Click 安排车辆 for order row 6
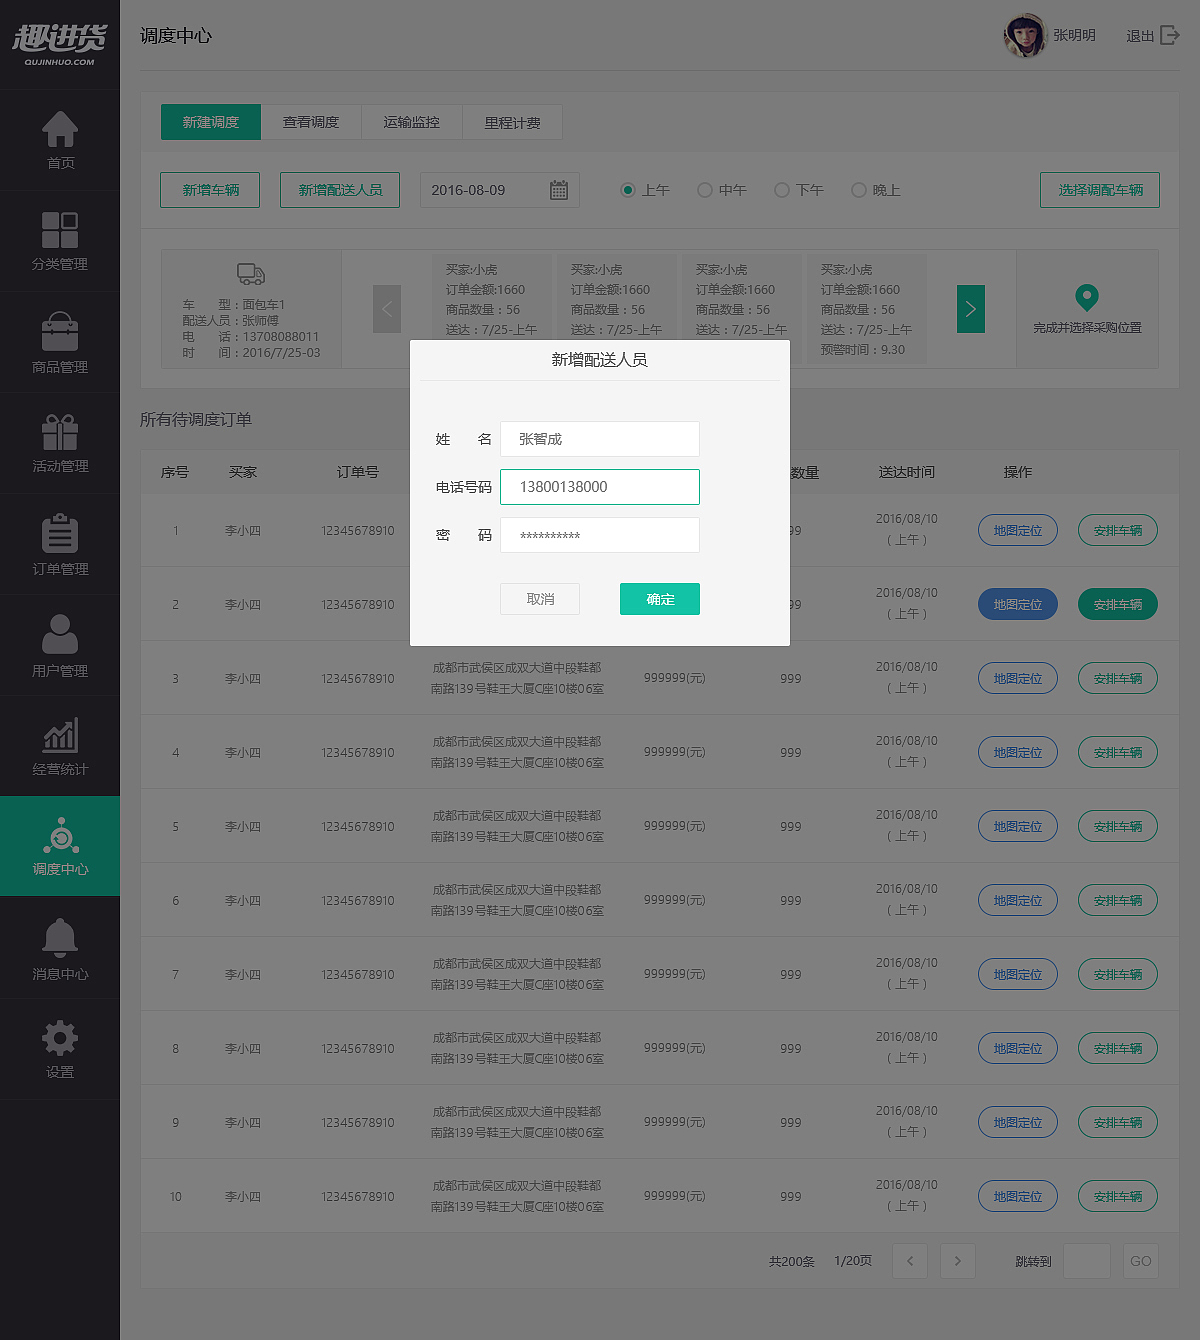Screen dimensions: 1200x1340 (x=1118, y=900)
